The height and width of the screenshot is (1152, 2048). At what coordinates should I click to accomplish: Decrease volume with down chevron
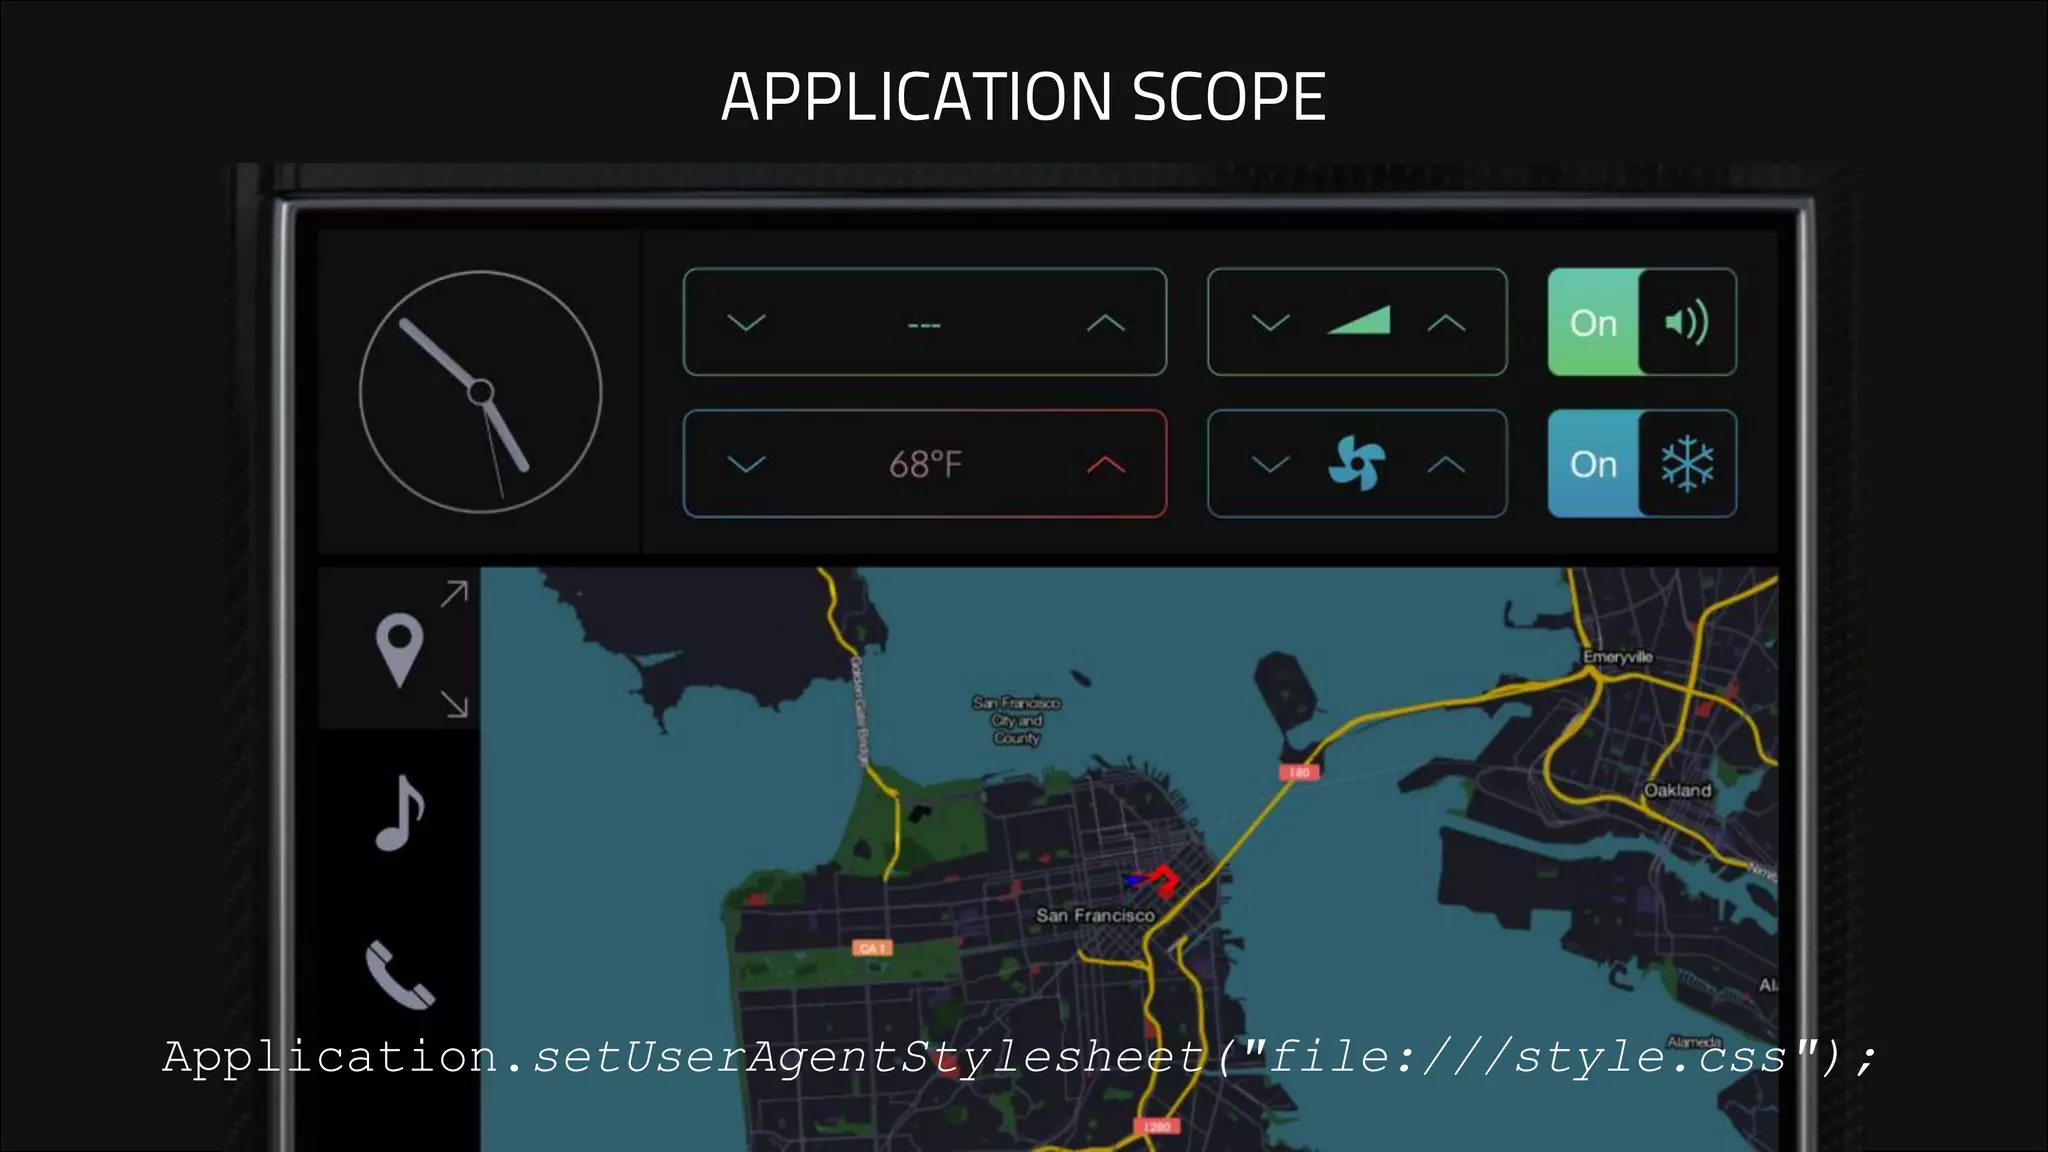(1270, 323)
